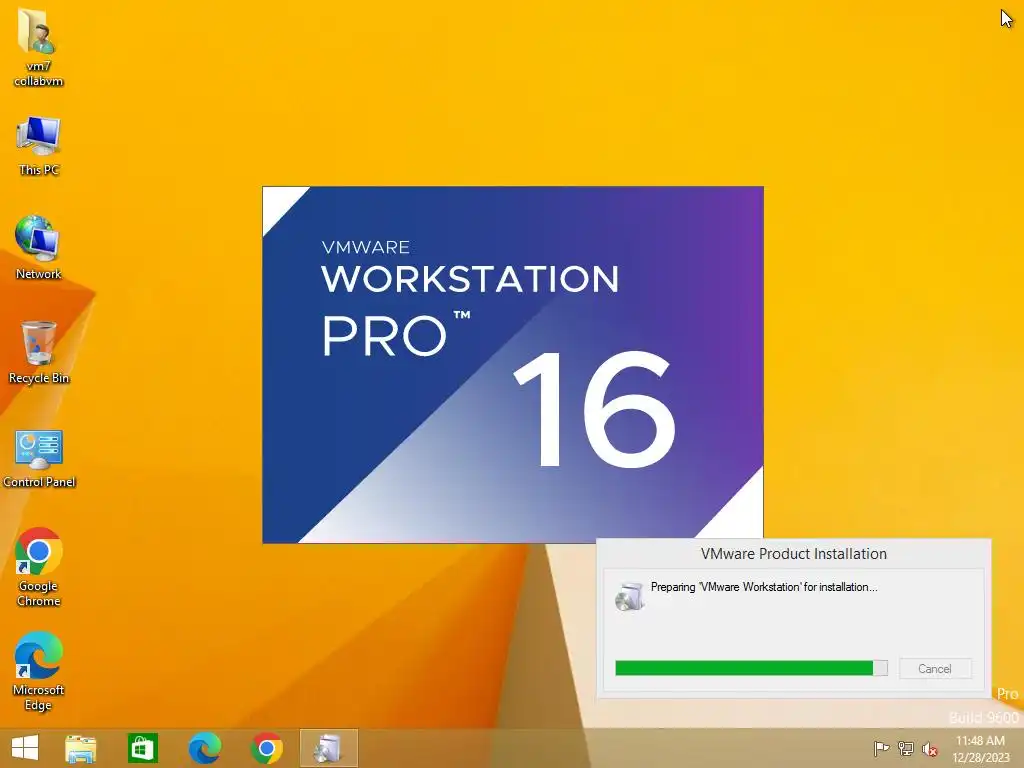This screenshot has height=768, width=1024.
Task: Open the Windows Store taskbar icon
Action: [x=142, y=748]
